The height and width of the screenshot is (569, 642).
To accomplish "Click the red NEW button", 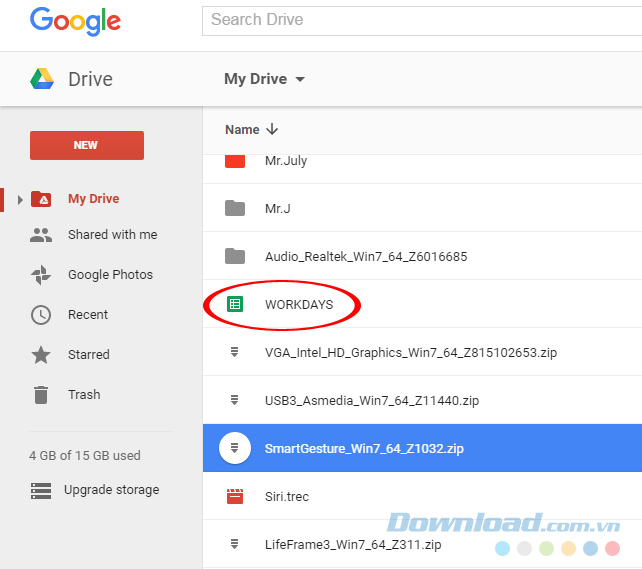I will click(x=87, y=145).
